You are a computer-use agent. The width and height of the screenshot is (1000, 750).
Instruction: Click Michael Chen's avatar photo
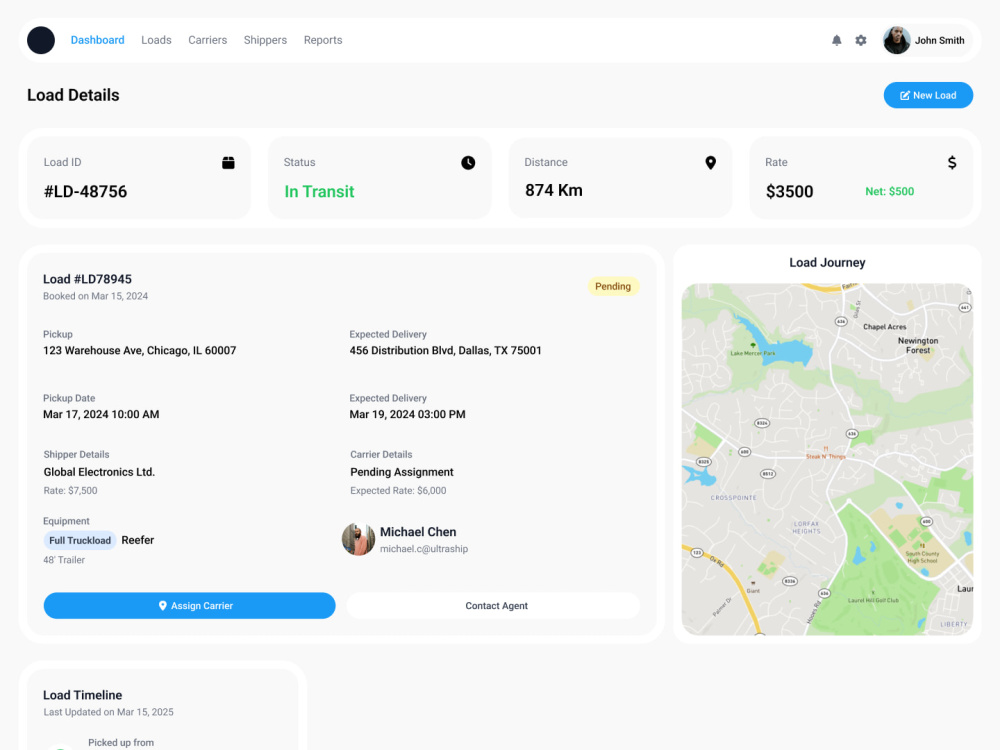click(358, 539)
